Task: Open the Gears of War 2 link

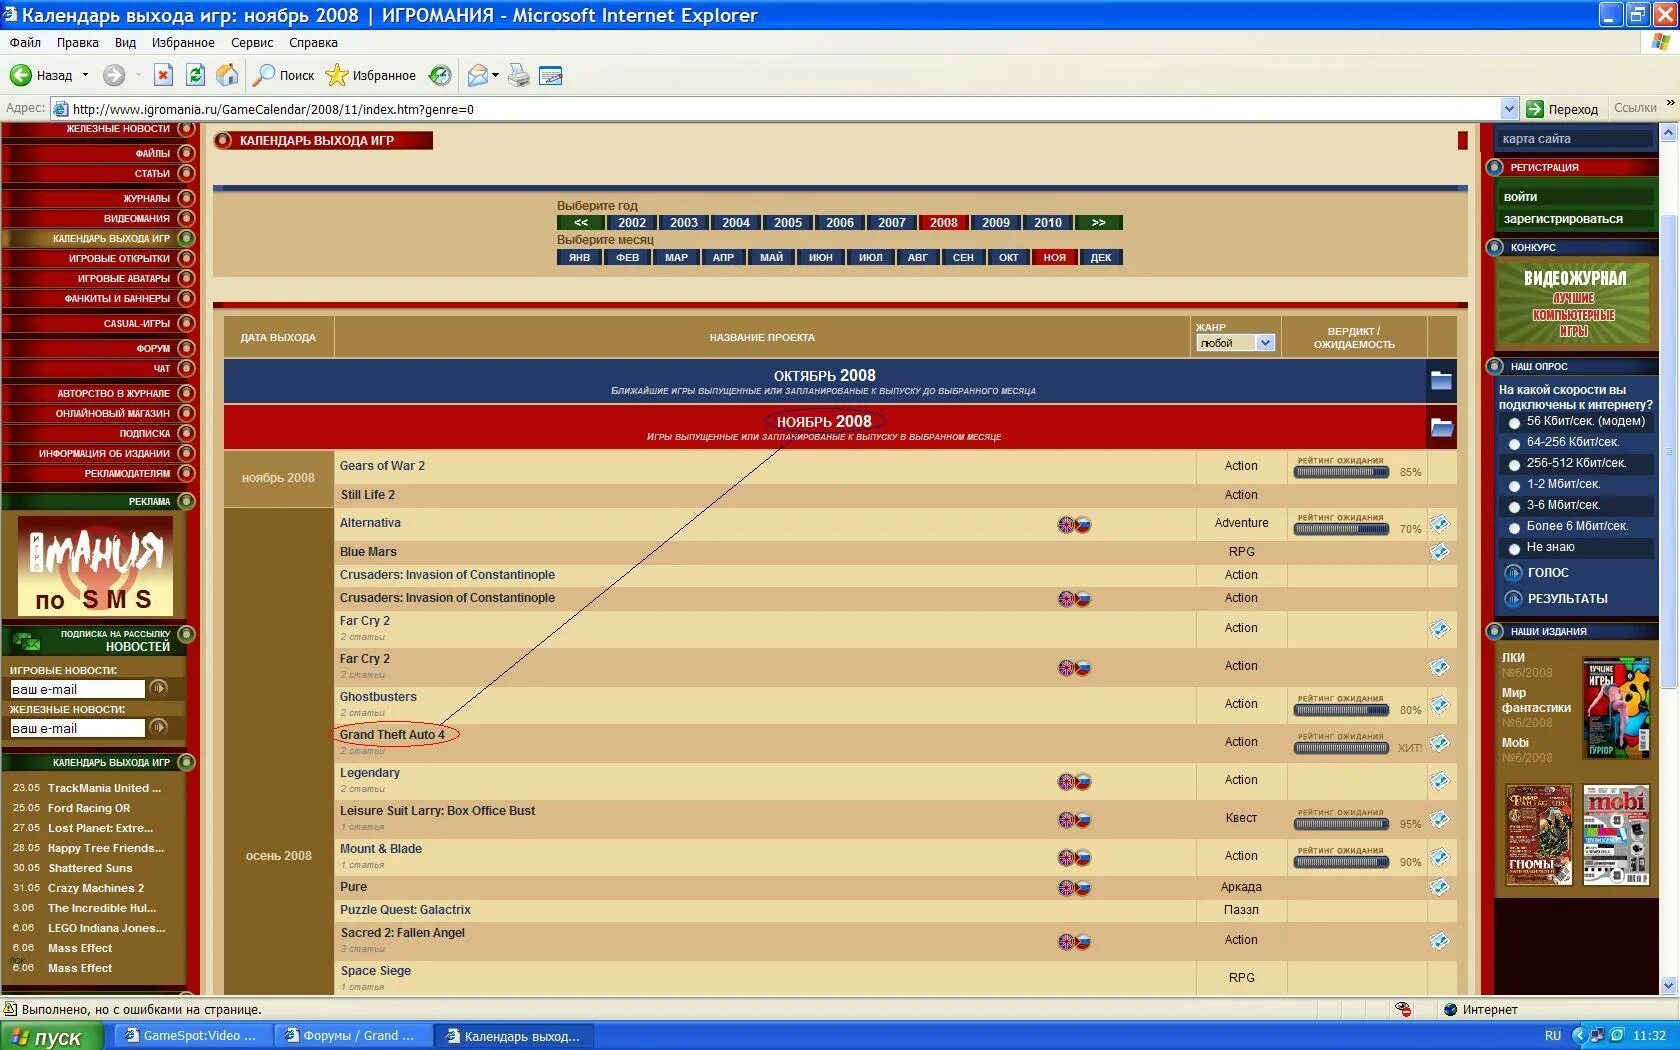Action: tap(382, 466)
